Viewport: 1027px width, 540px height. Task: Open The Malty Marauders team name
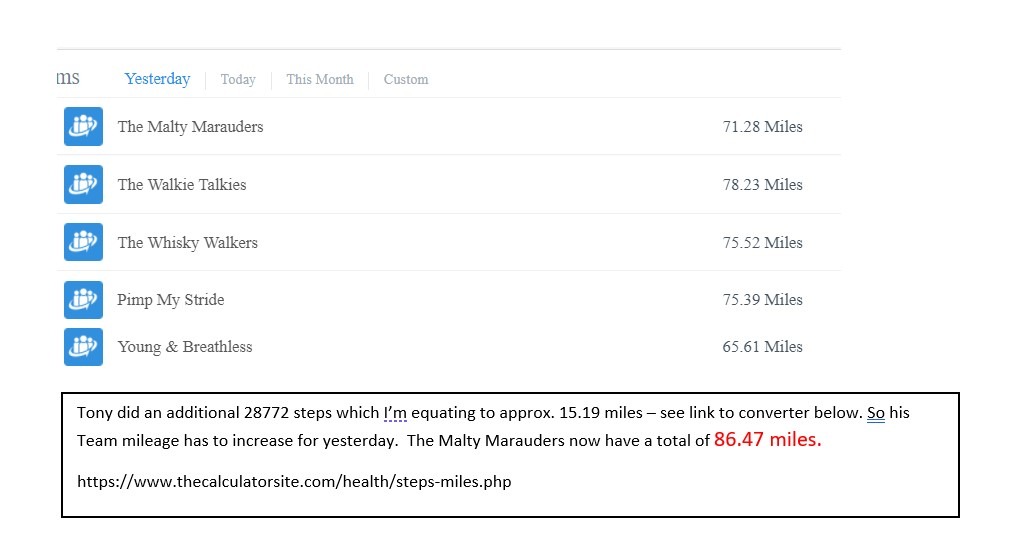pyautogui.click(x=190, y=127)
